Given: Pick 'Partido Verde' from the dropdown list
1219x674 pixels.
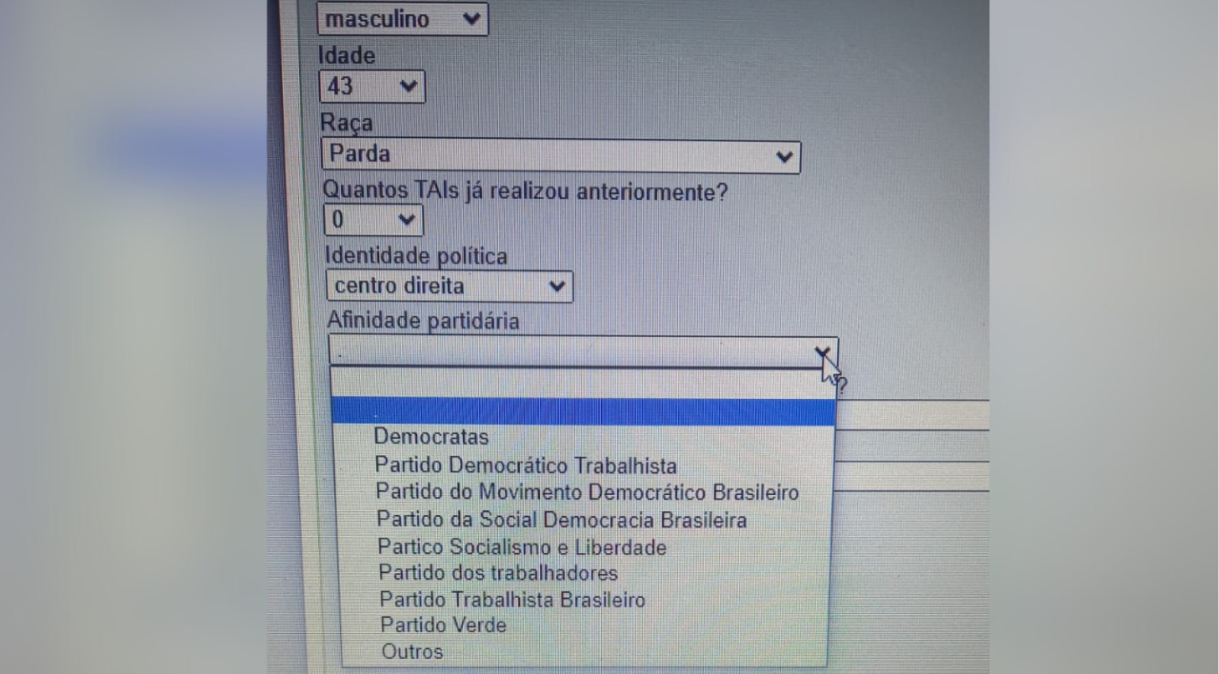Looking at the screenshot, I should [x=443, y=625].
